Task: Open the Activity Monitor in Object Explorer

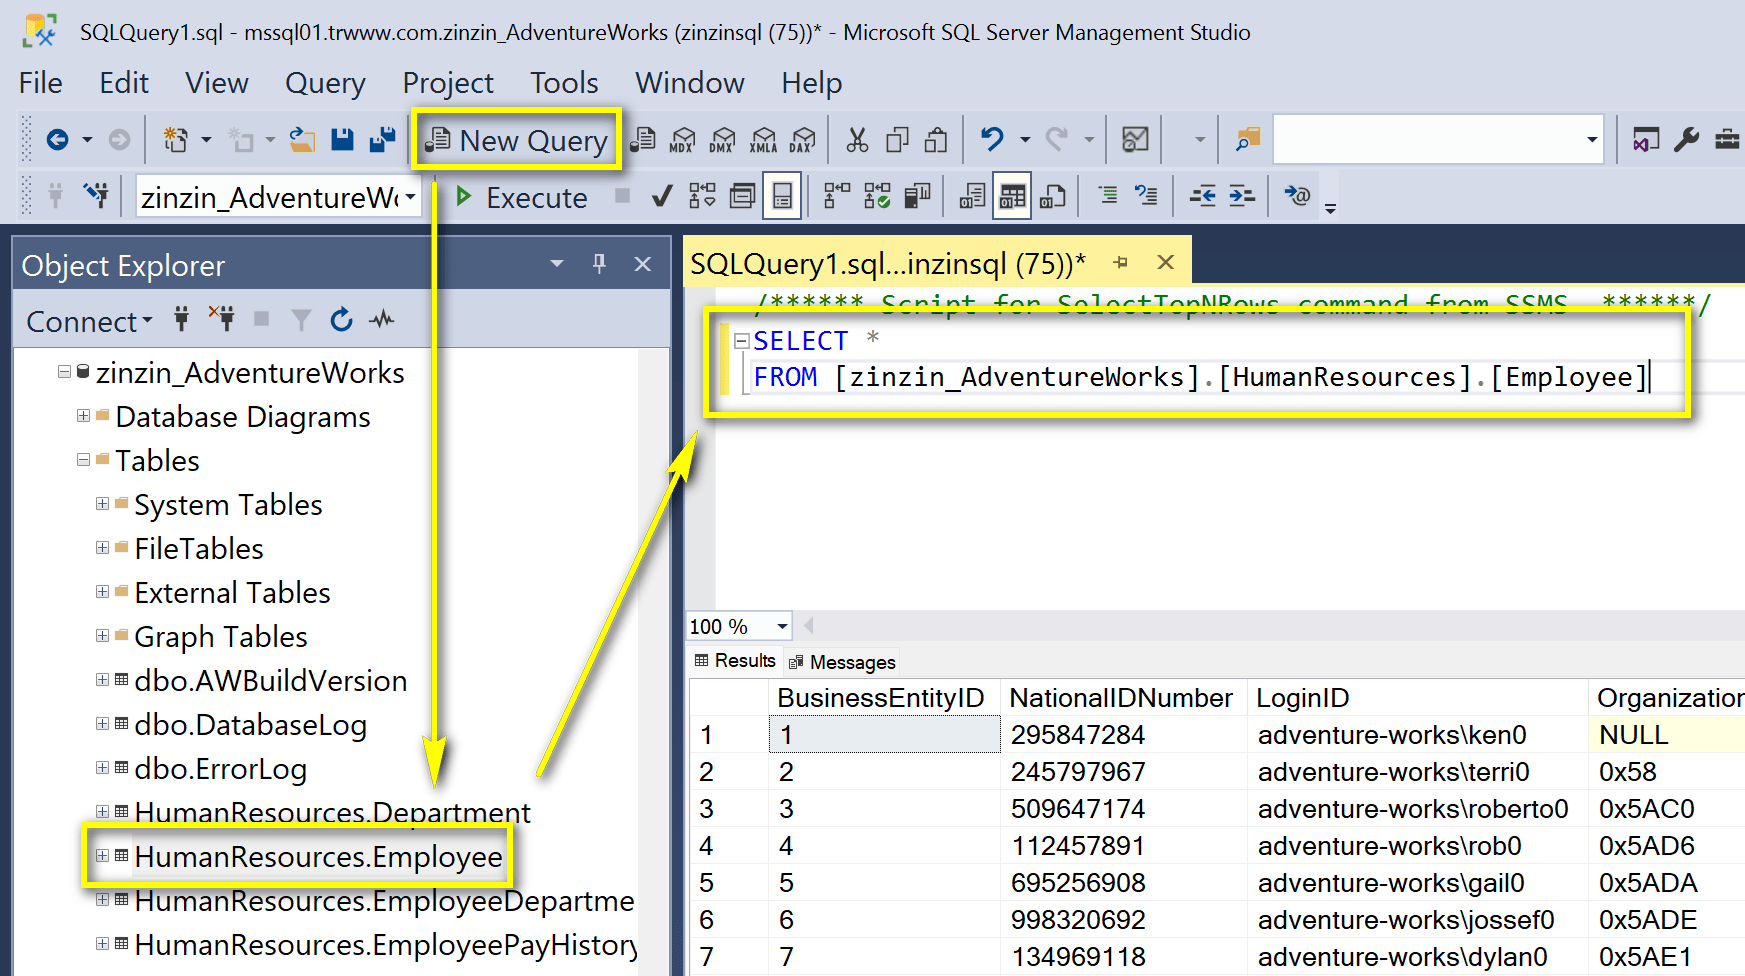Action: click(381, 320)
